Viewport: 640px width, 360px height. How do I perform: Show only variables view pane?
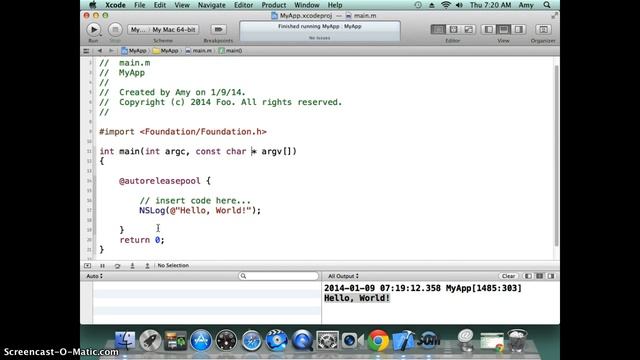click(x=528, y=276)
